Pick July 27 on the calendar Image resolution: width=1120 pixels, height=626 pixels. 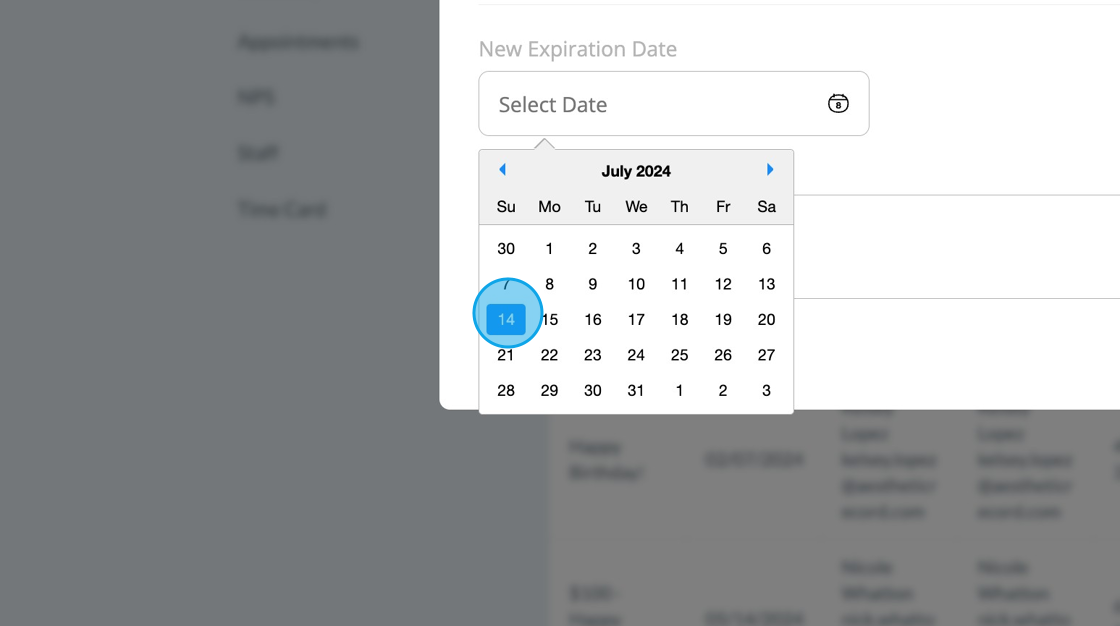[766, 355]
